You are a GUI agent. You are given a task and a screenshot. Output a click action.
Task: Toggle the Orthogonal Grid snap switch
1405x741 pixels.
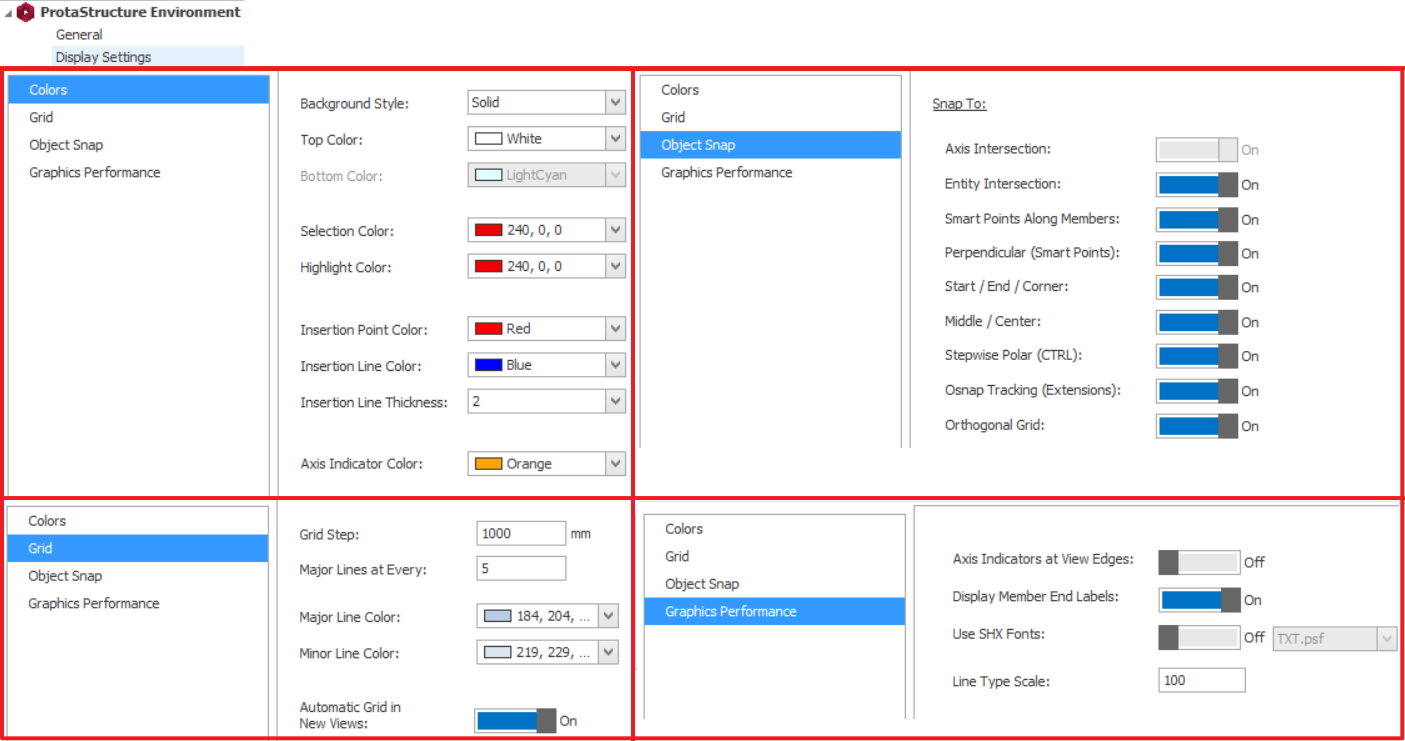coord(1197,426)
